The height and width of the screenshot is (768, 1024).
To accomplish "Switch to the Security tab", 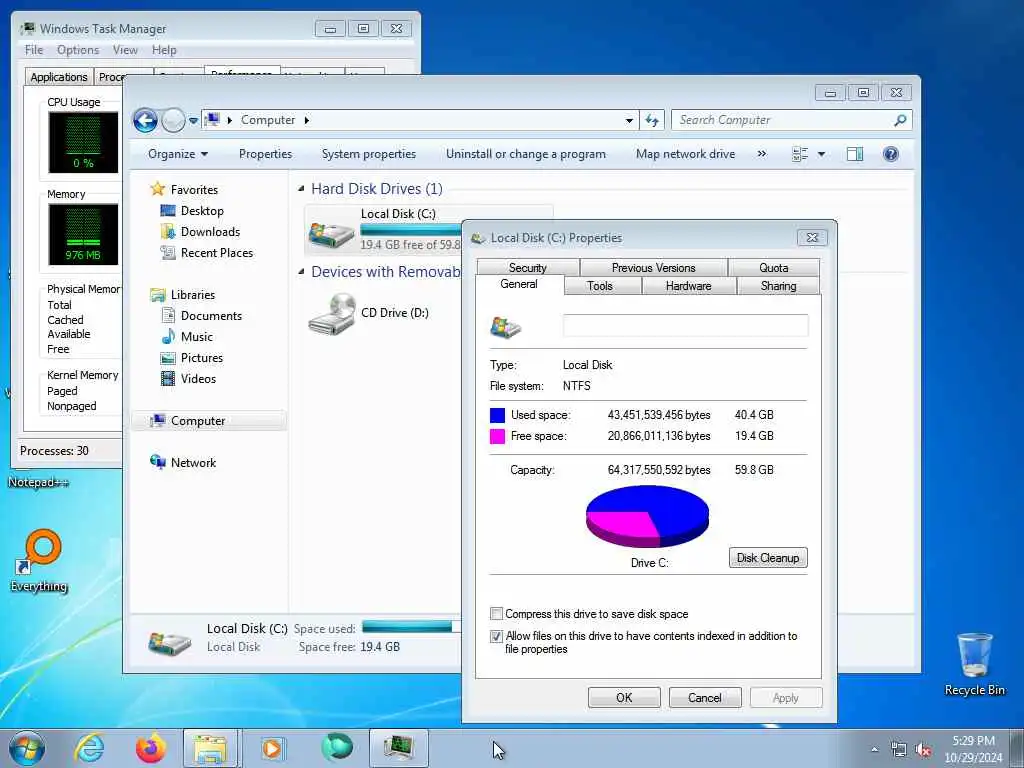I will tap(528, 268).
